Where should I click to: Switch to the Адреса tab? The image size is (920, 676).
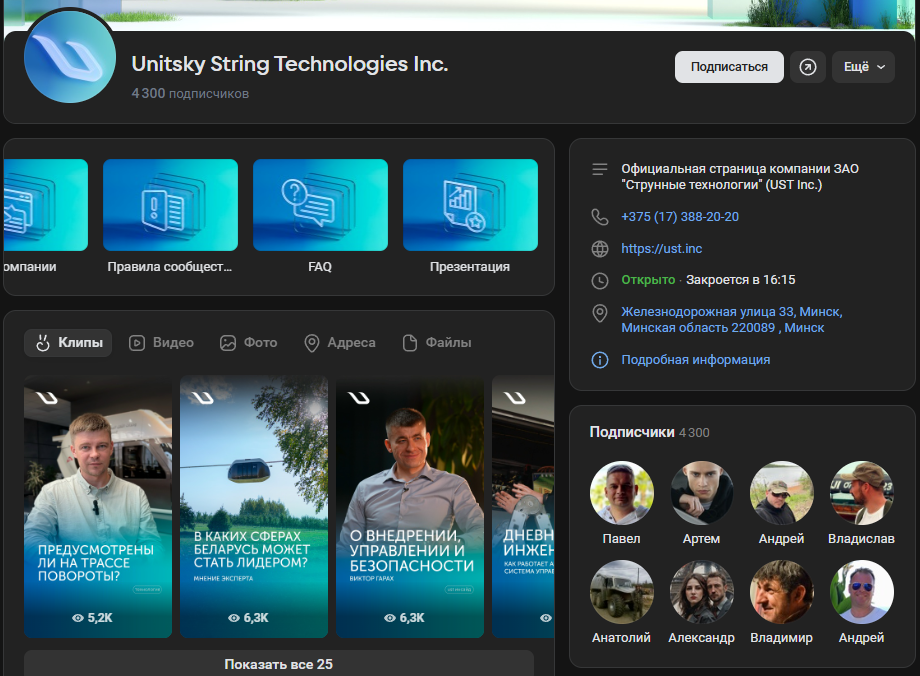(340, 343)
